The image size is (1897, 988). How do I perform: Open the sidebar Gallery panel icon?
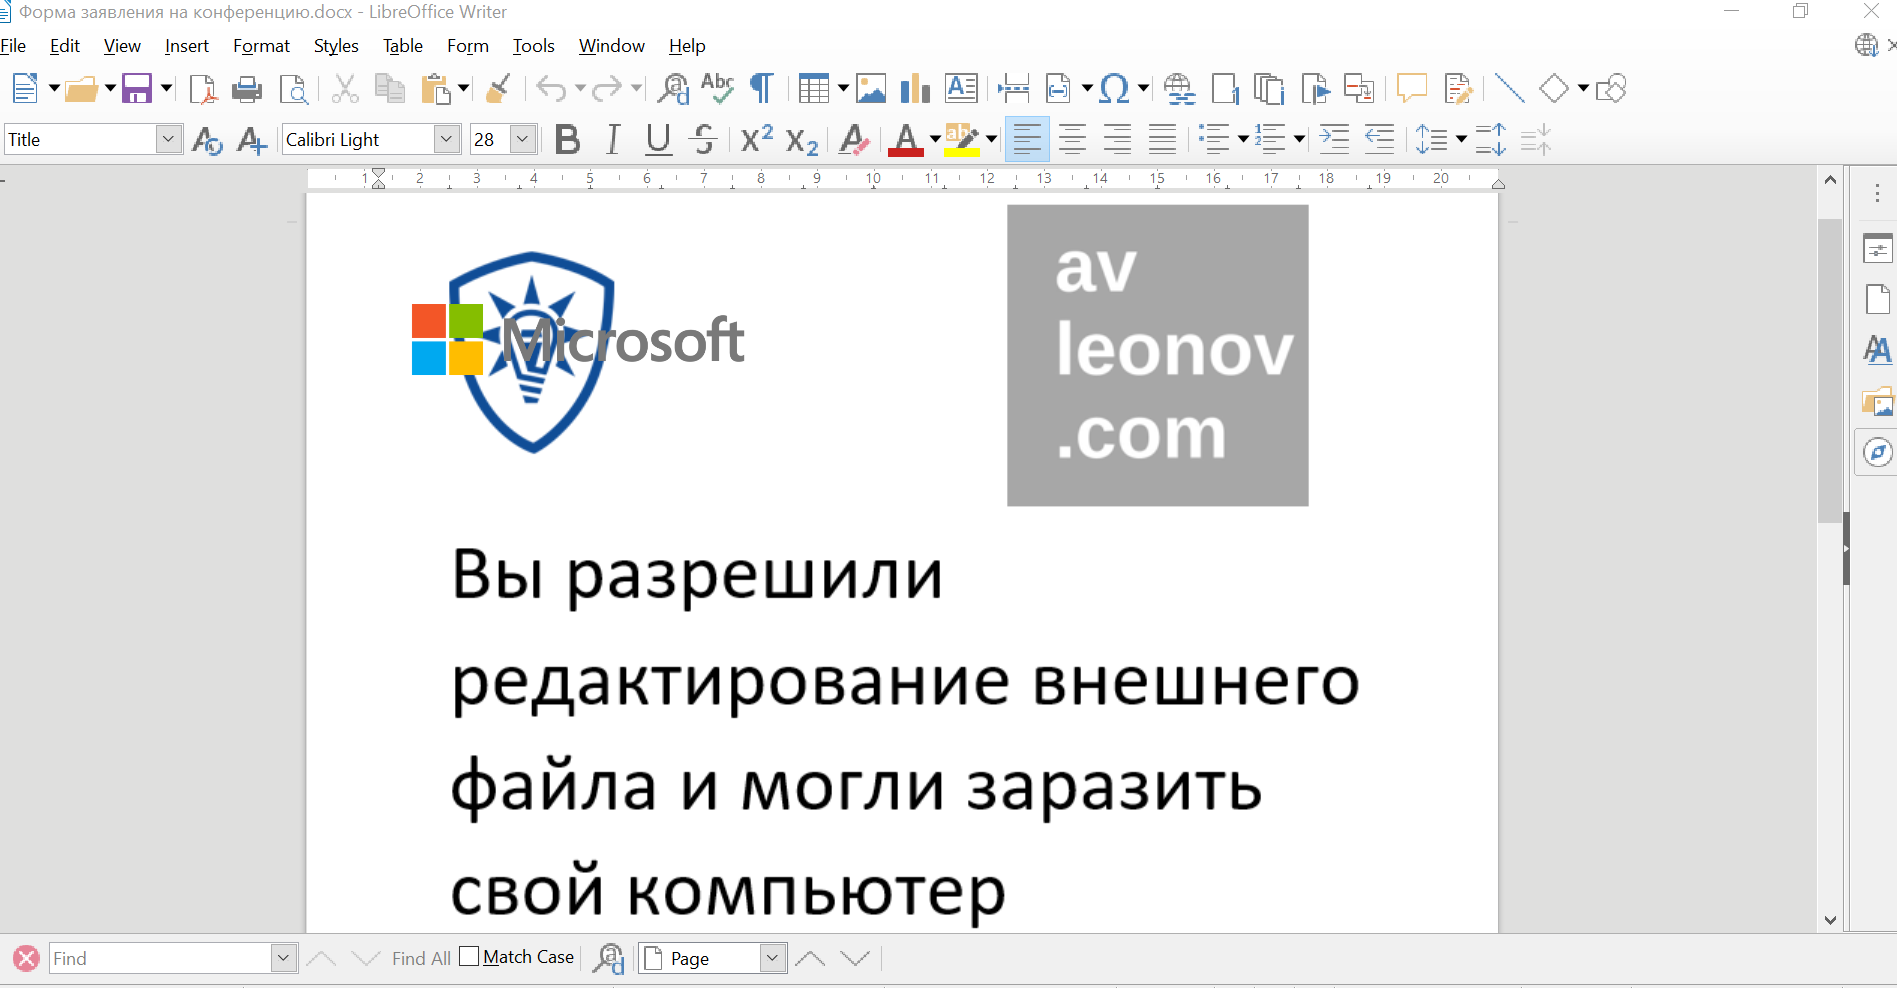coord(1877,402)
